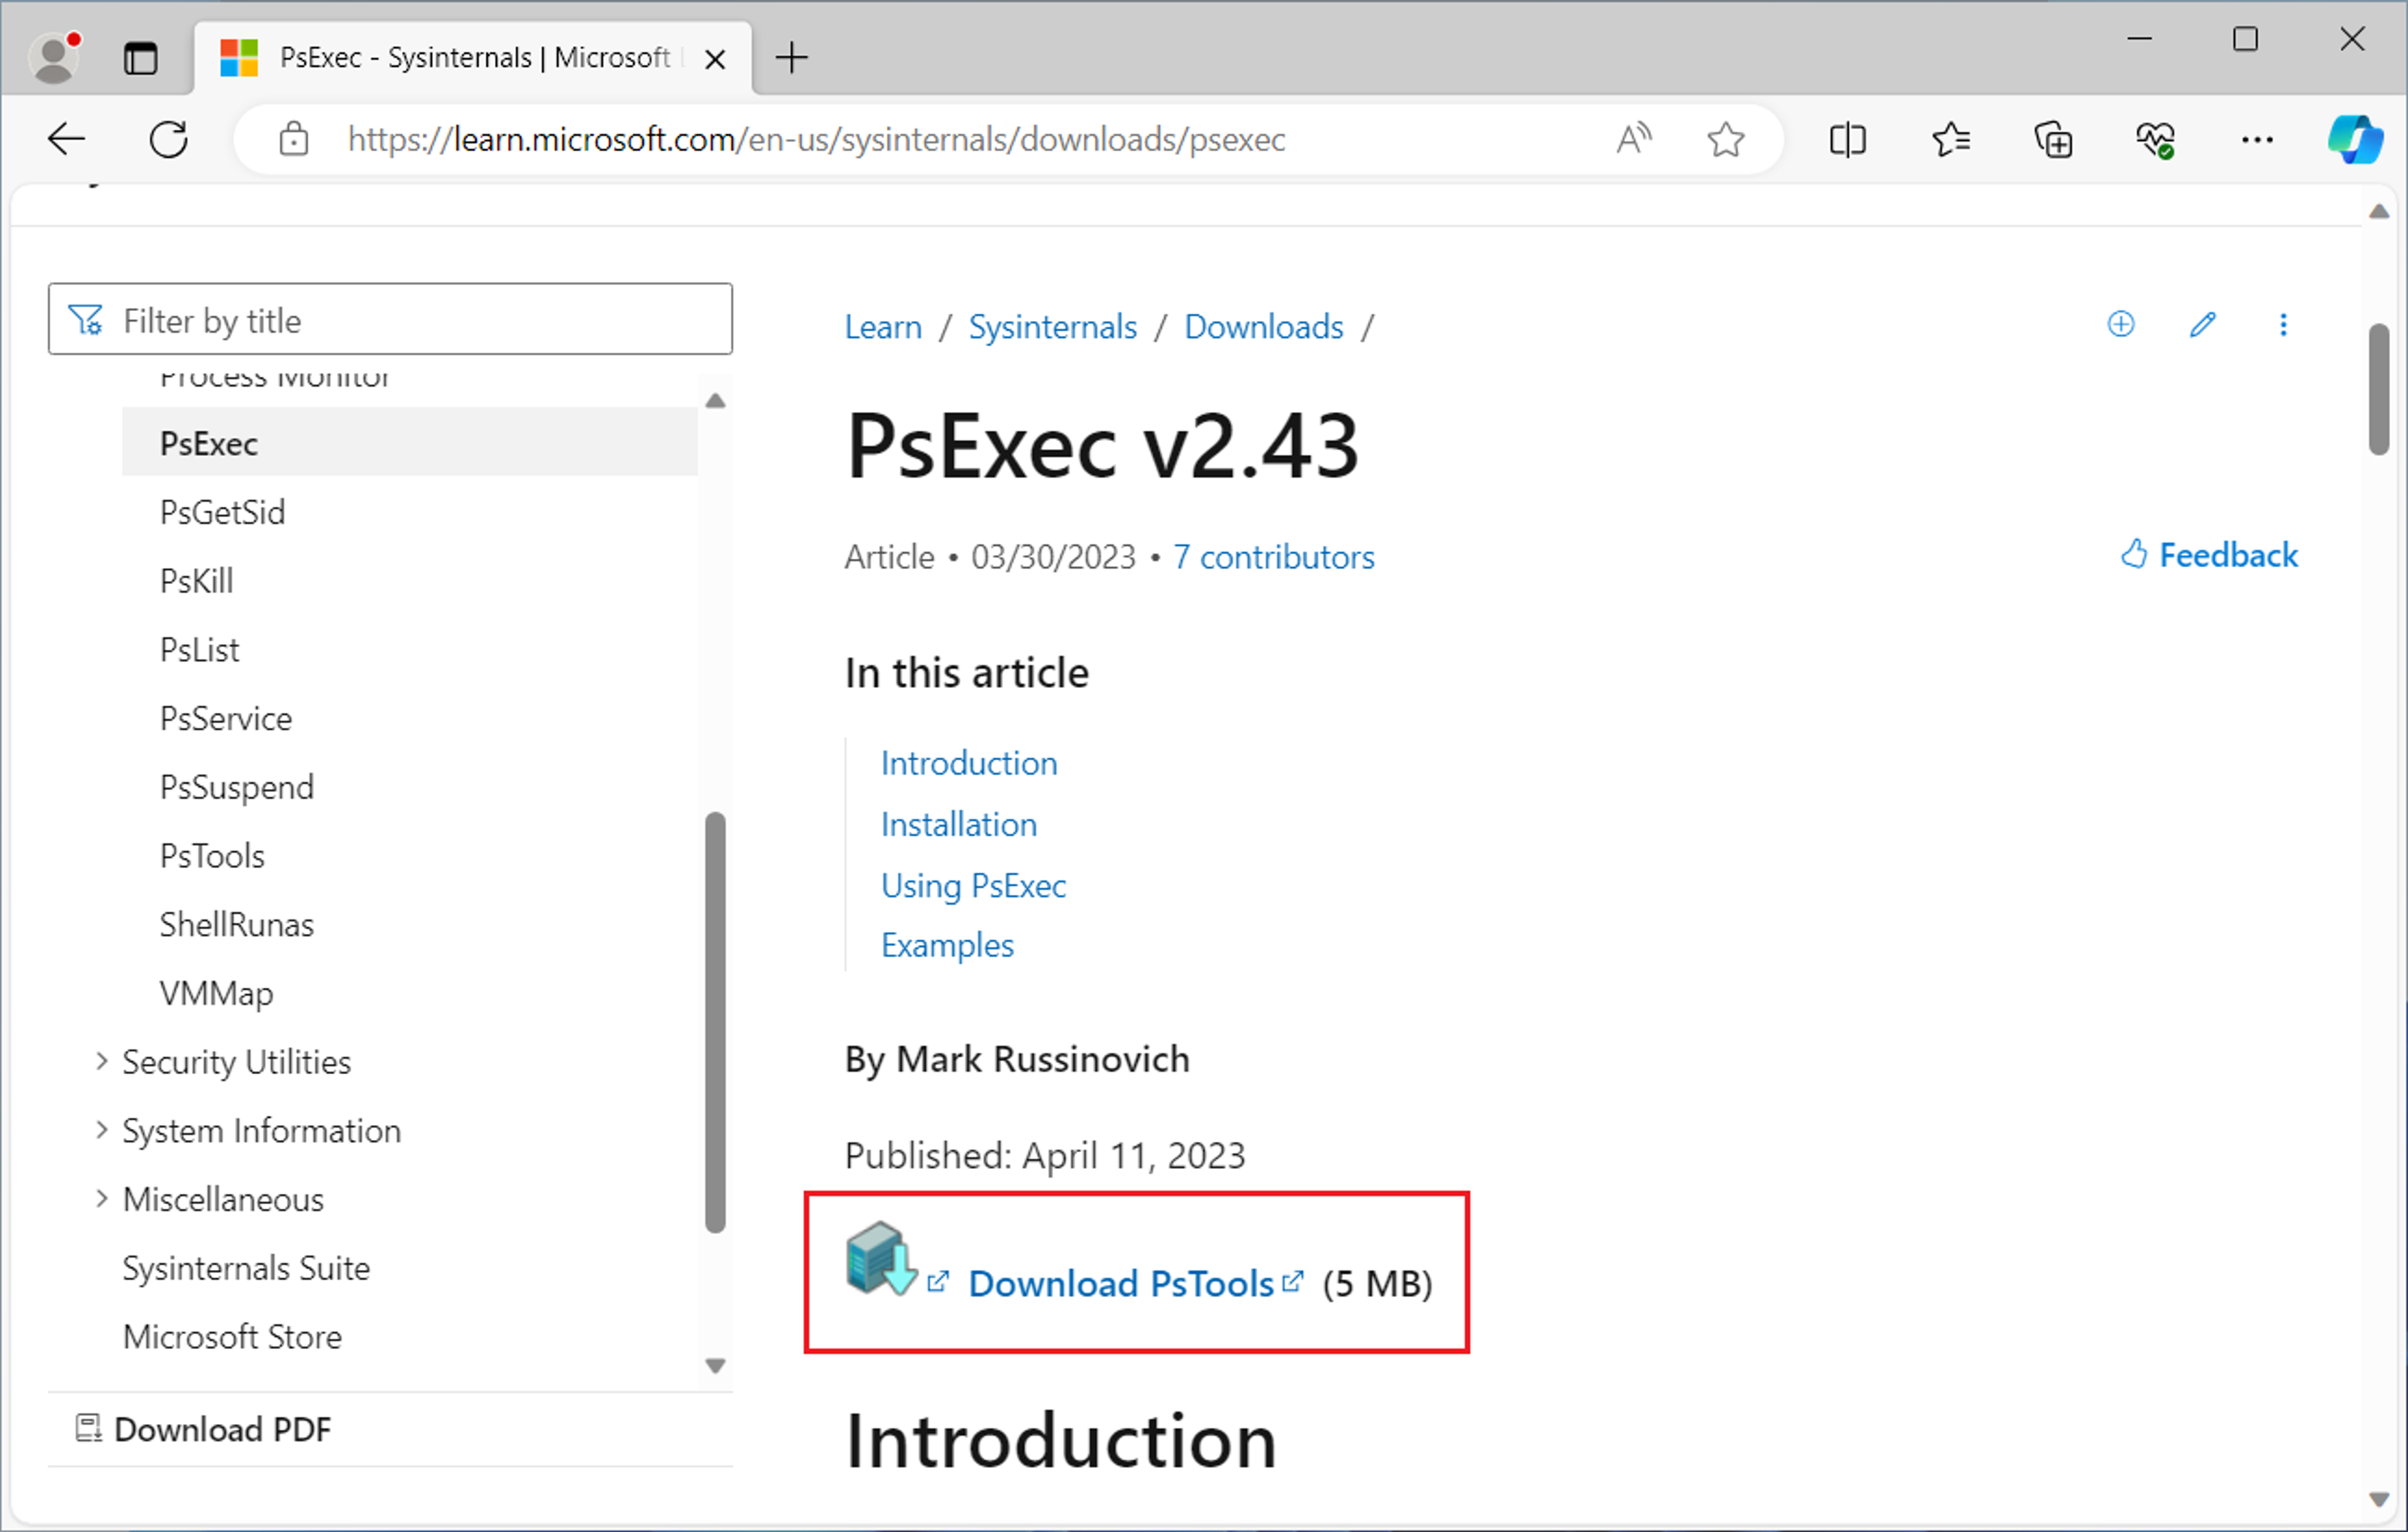Go to Downloads breadcrumb link
Viewport: 2408px width, 1532px height.
tap(1263, 327)
